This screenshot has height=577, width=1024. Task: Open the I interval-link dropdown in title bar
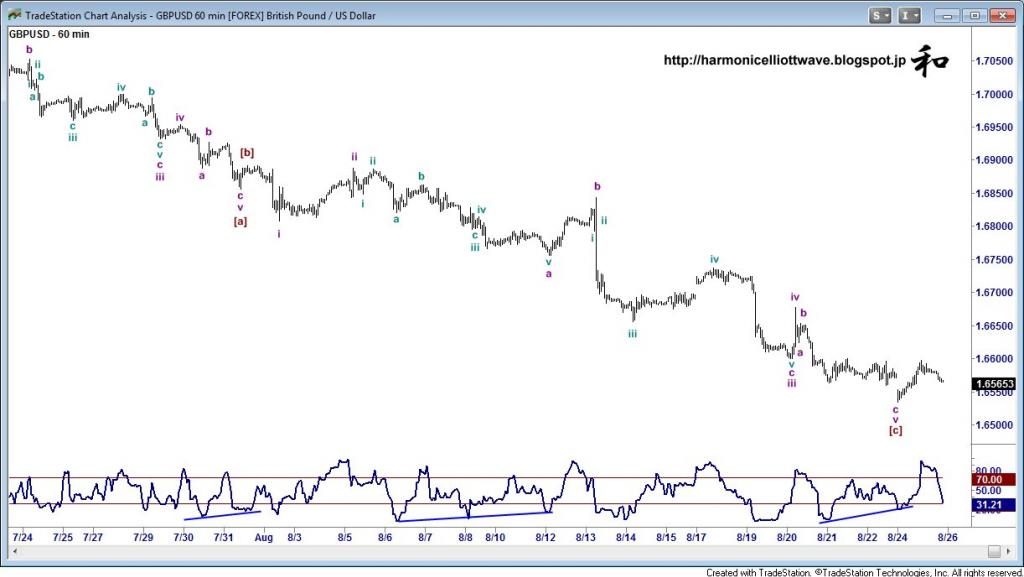click(909, 15)
